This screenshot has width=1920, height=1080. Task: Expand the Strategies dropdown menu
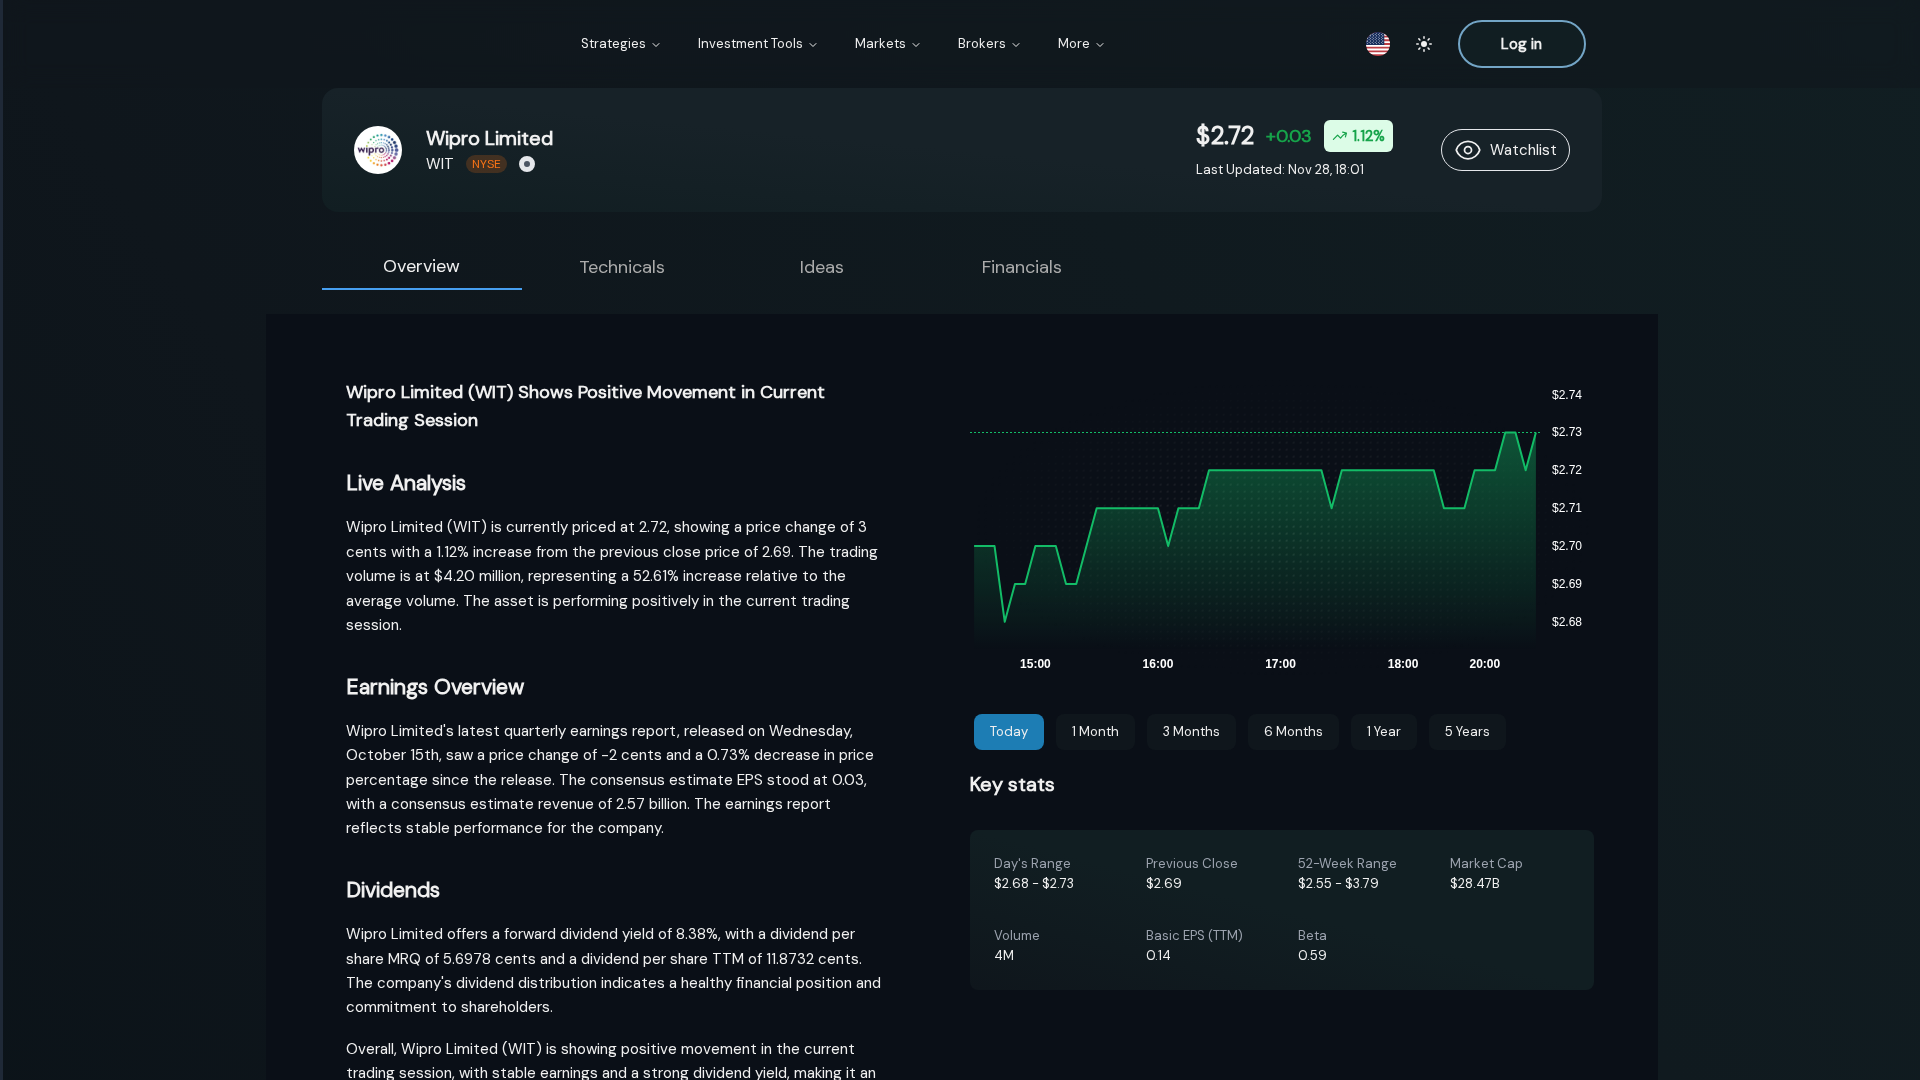tap(620, 44)
